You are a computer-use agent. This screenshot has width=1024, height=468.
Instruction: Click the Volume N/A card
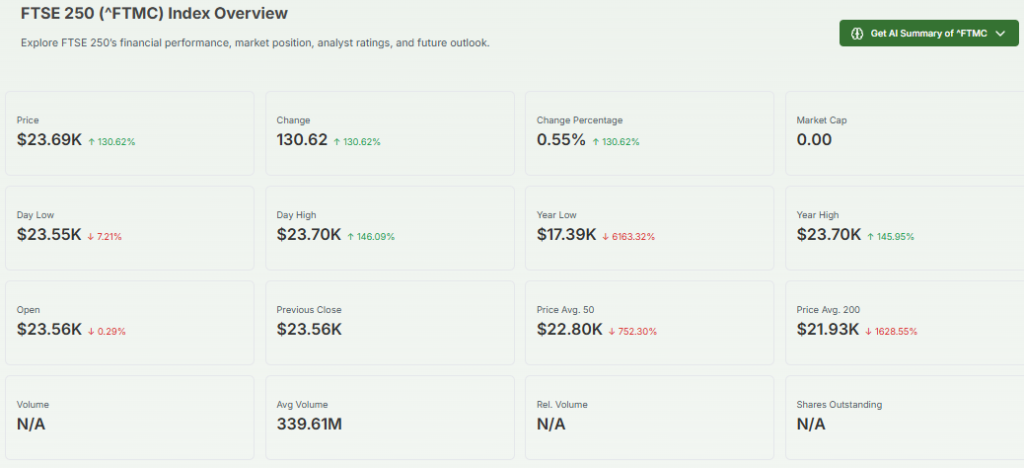click(129, 417)
